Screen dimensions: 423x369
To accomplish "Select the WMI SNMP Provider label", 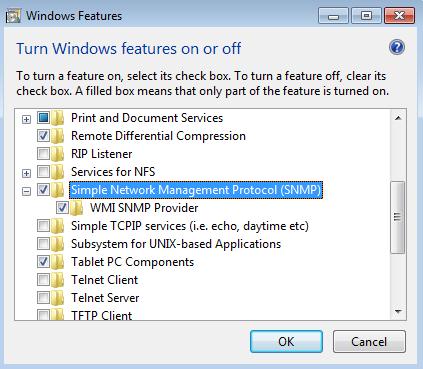I will coord(144,208).
